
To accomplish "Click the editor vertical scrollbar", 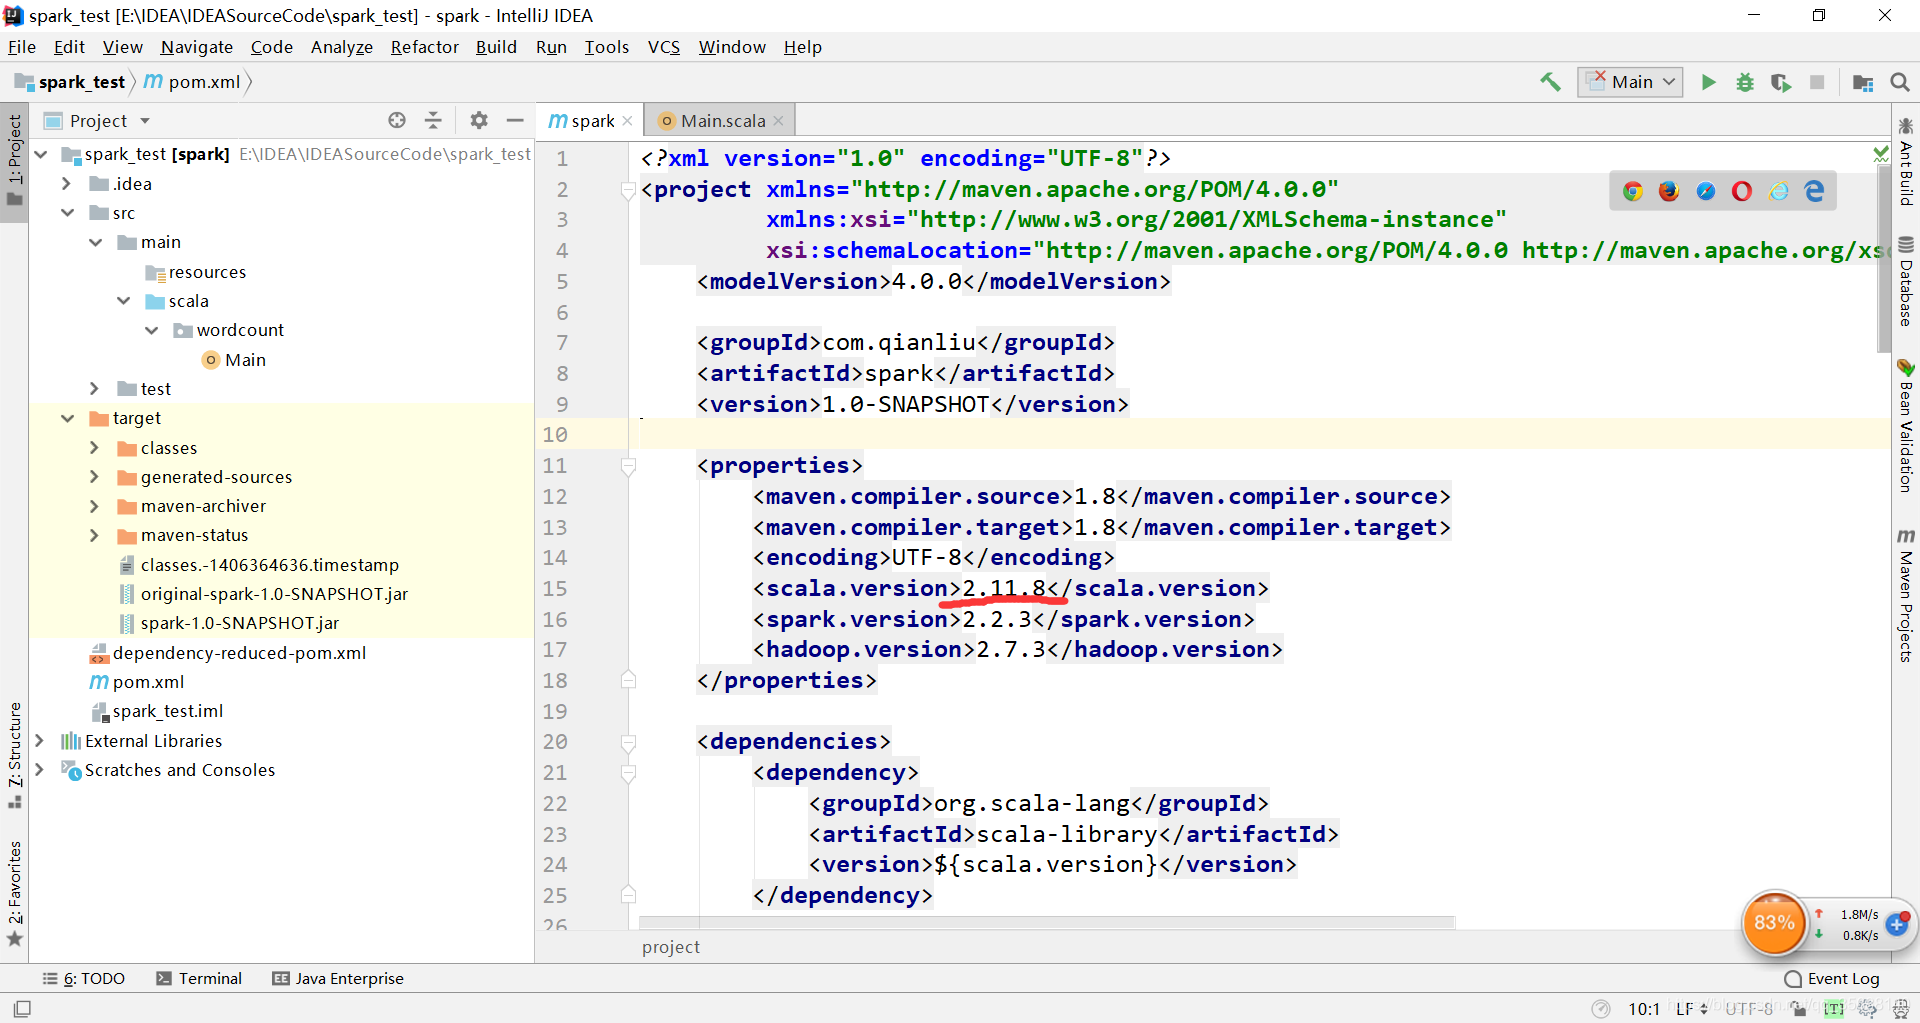I will [x=1883, y=260].
